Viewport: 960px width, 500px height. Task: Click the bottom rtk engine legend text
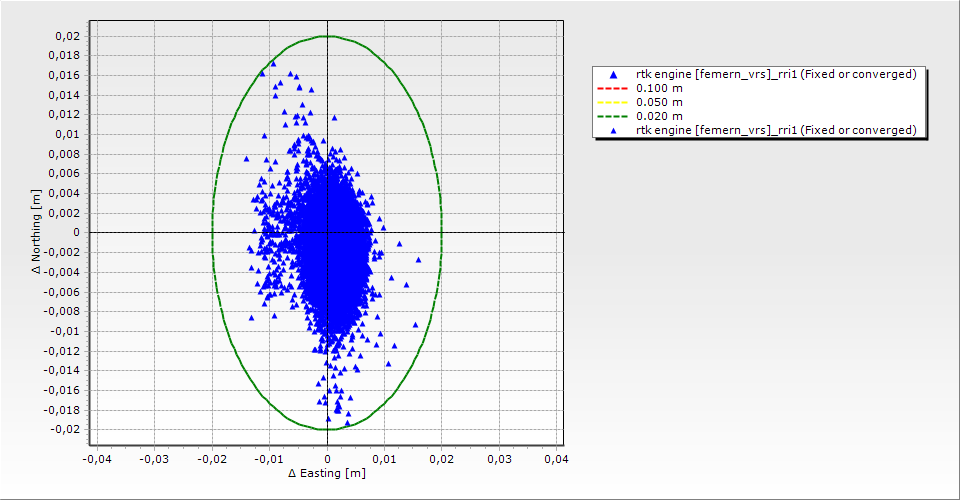[x=776, y=130]
